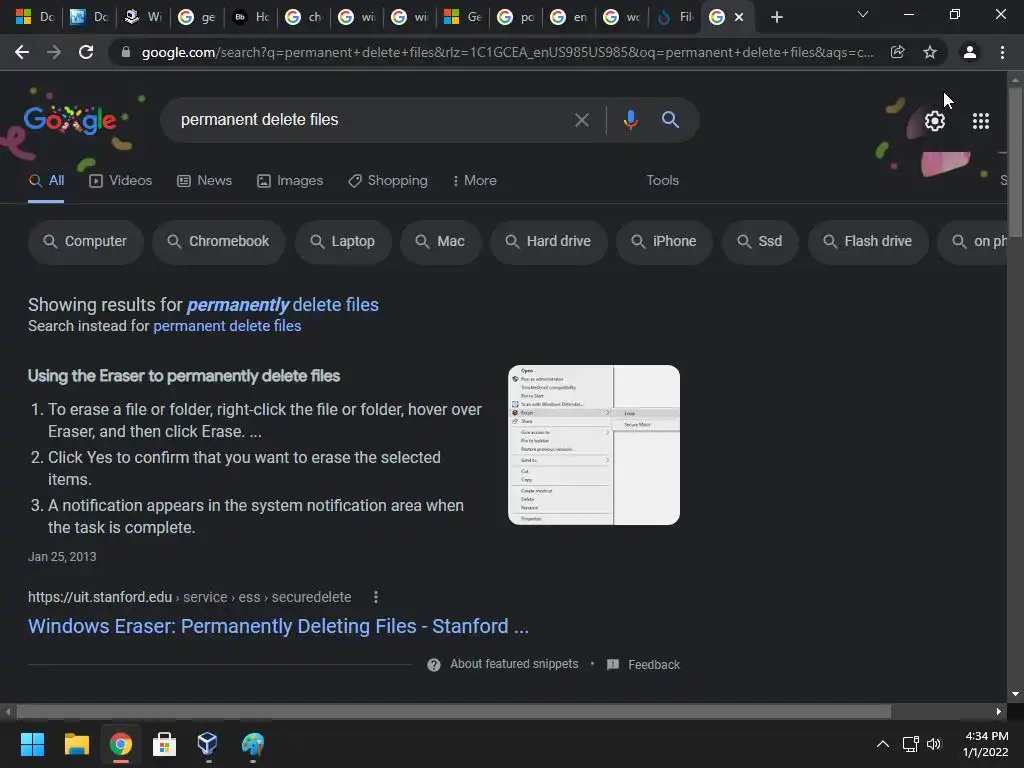The width and height of the screenshot is (1024, 768).
Task: Refine search with Laptop chip
Action: tap(343, 242)
